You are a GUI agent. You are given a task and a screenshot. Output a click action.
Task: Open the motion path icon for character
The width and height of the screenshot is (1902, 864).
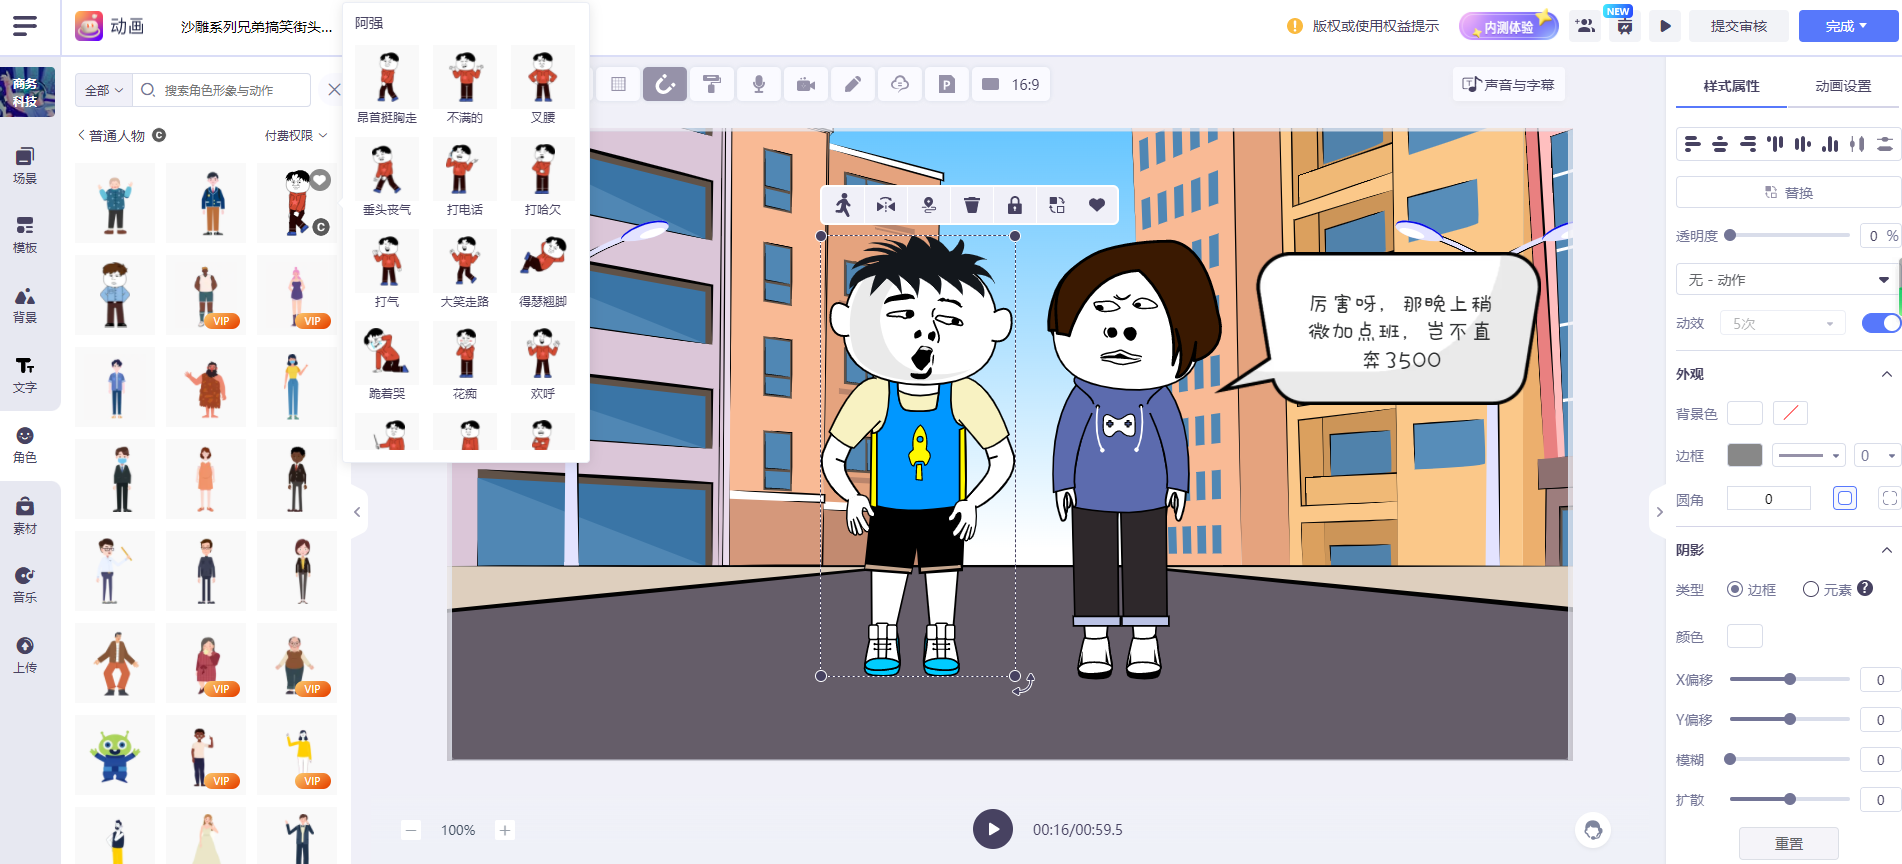coord(929,205)
